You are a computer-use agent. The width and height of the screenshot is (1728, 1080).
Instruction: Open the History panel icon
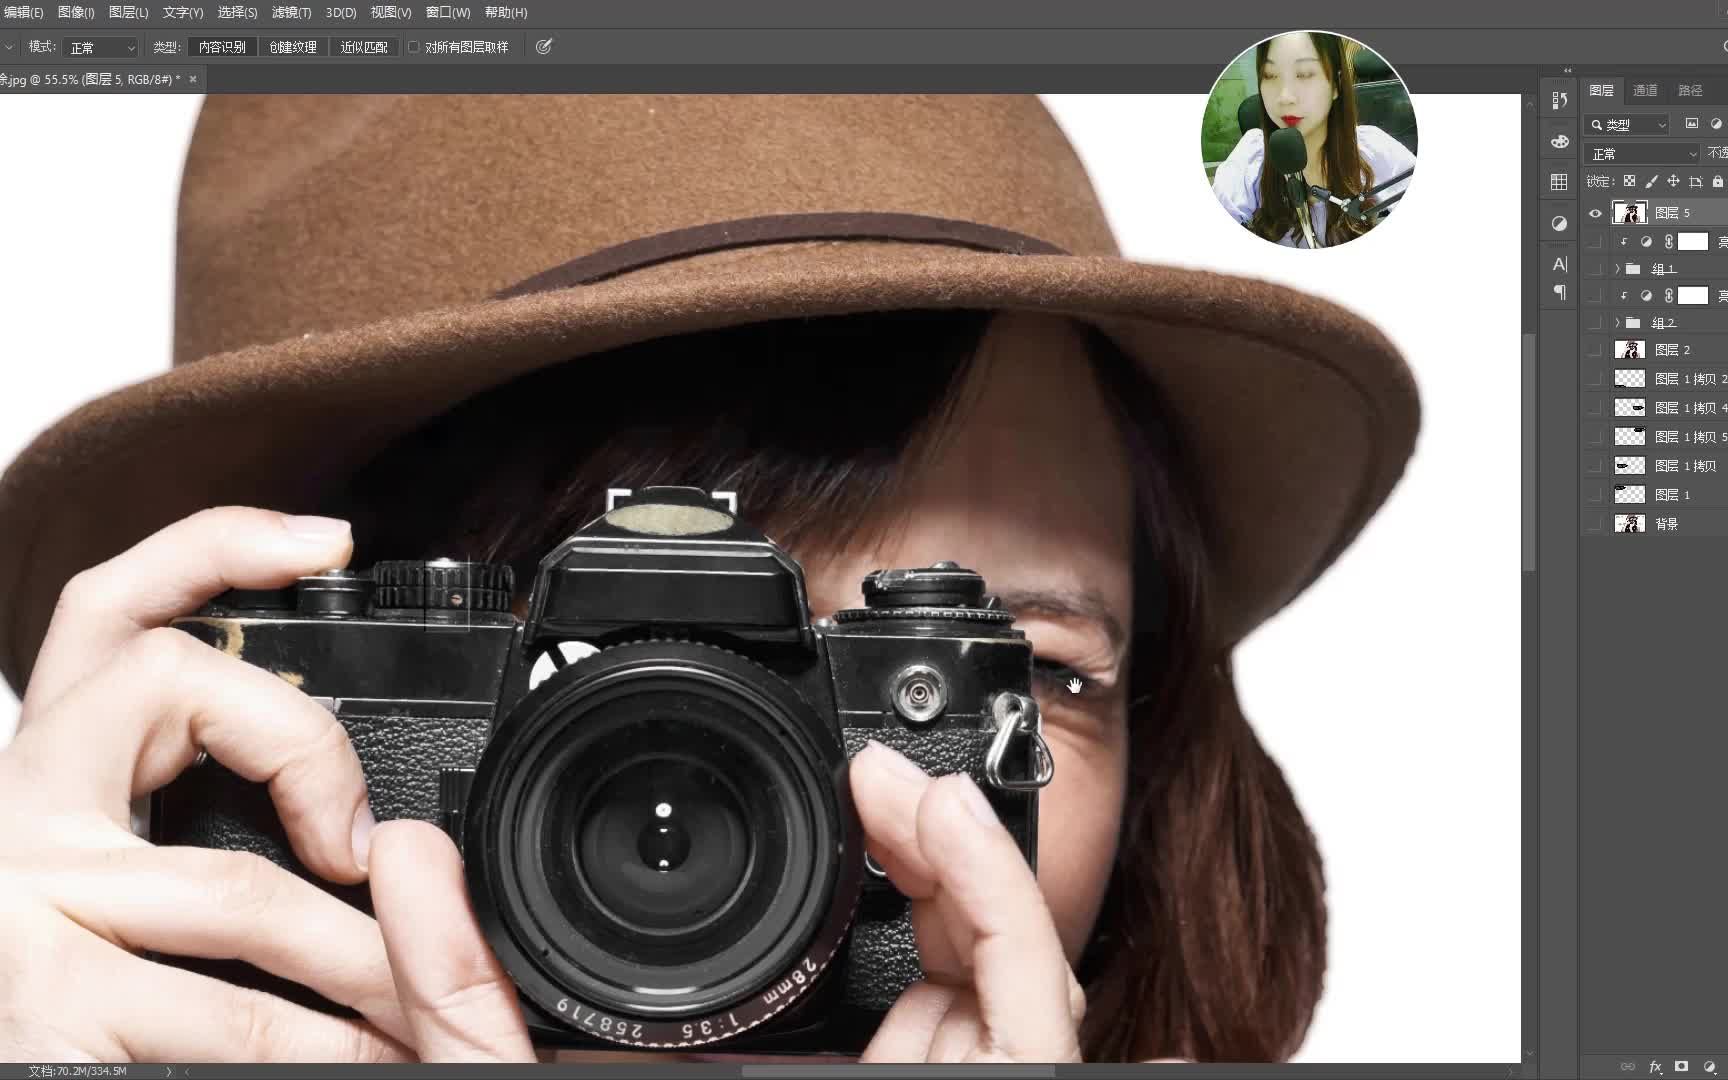(x=1559, y=100)
